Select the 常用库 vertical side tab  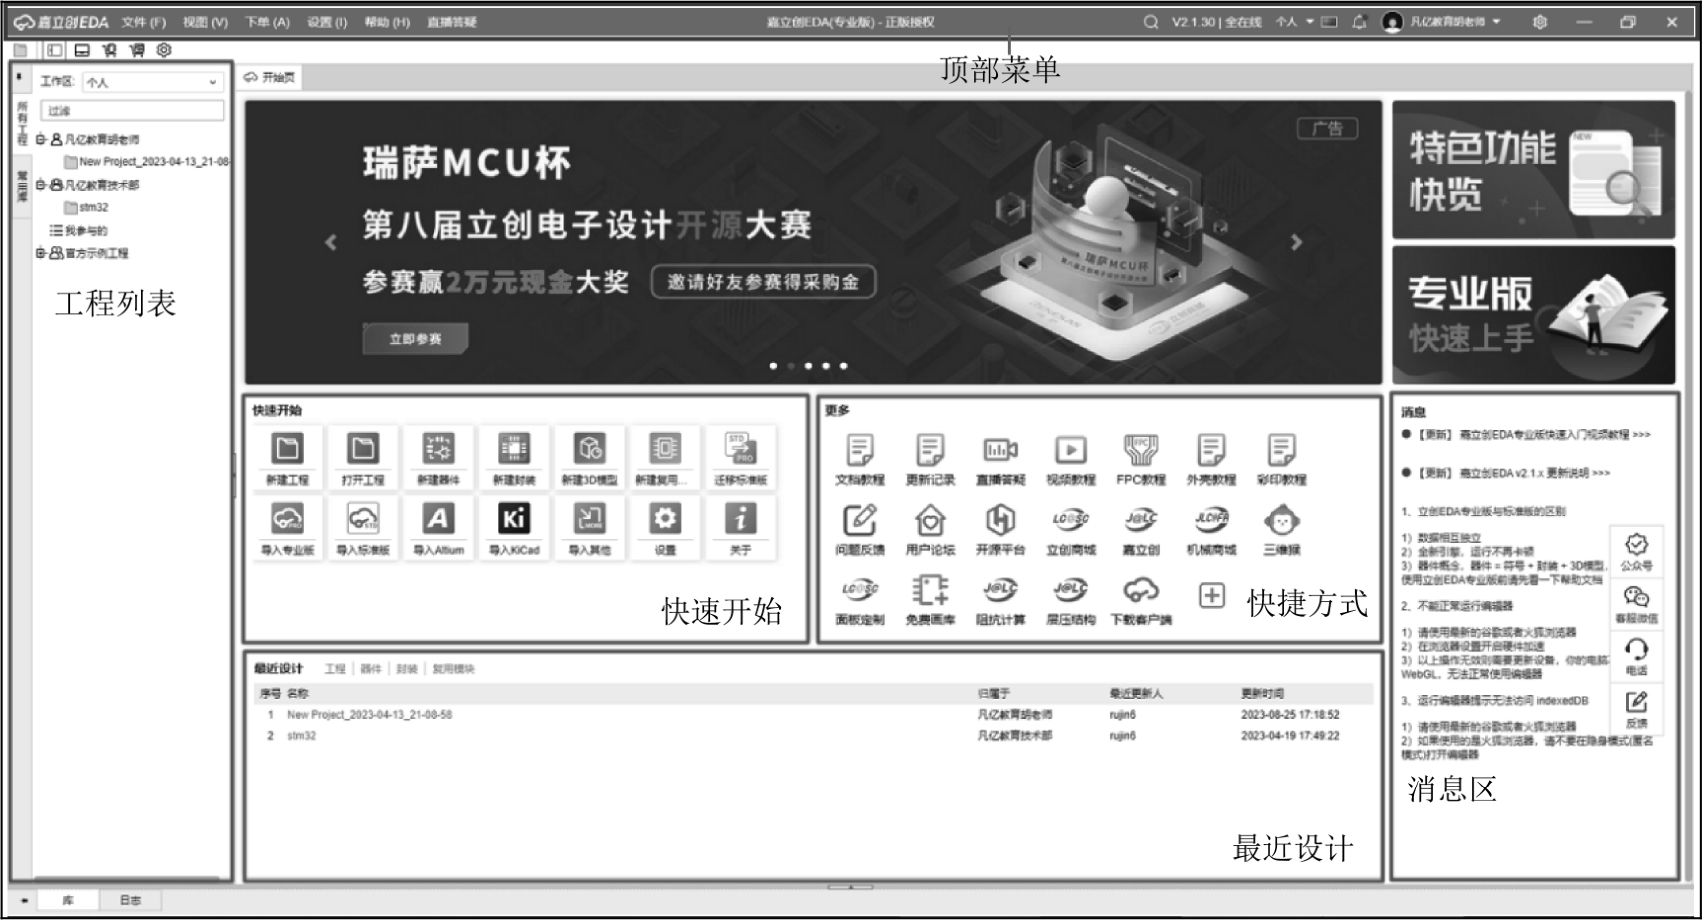pyautogui.click(x=22, y=185)
